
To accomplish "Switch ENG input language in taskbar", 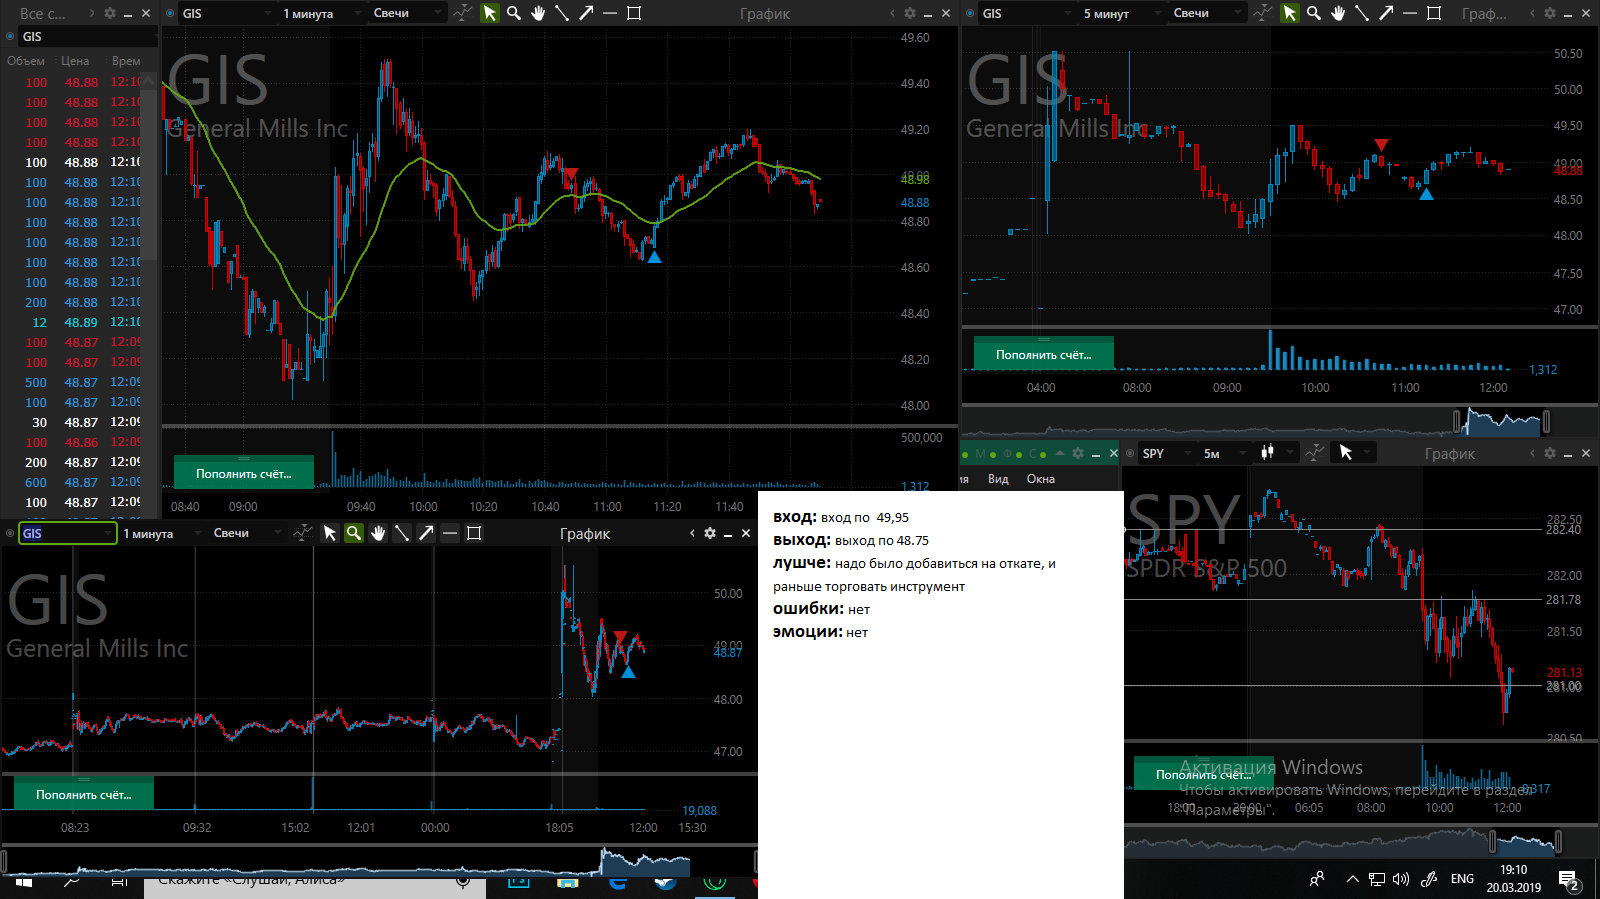I will pyautogui.click(x=1462, y=879).
